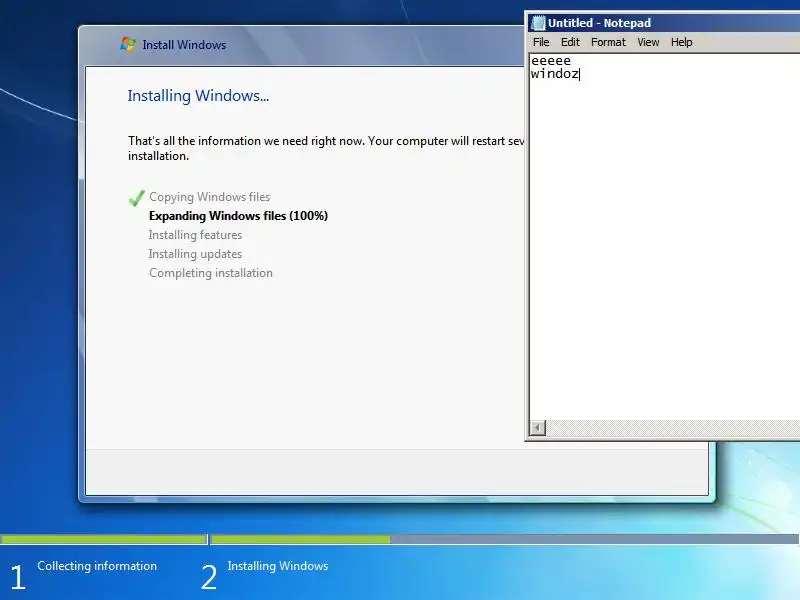Click the 'That's all the information' paragraph
The height and width of the screenshot is (600, 800).
click(x=326, y=148)
